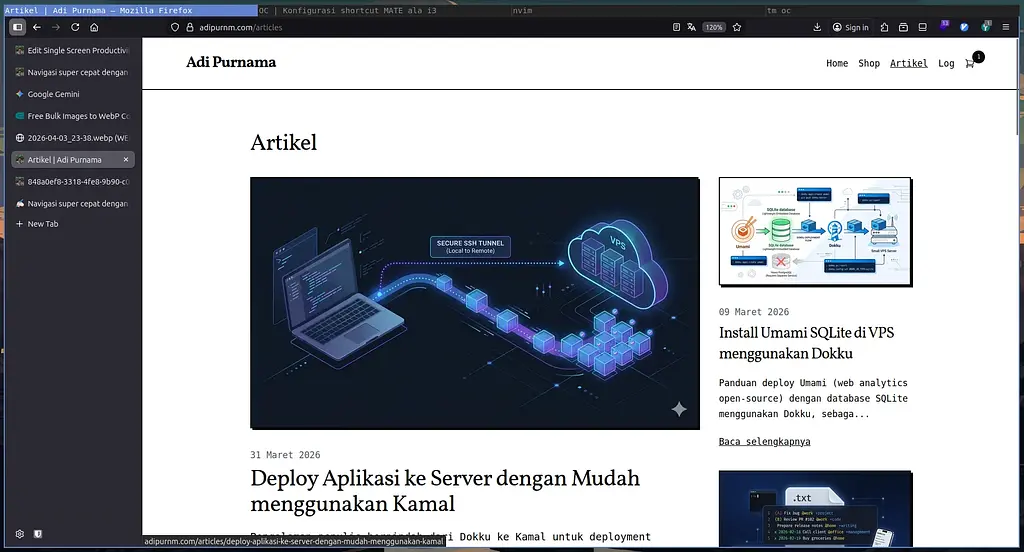Image resolution: width=1024 pixels, height=552 pixels.
Task: Open the Extensions puzzle icon
Action: 923,27
